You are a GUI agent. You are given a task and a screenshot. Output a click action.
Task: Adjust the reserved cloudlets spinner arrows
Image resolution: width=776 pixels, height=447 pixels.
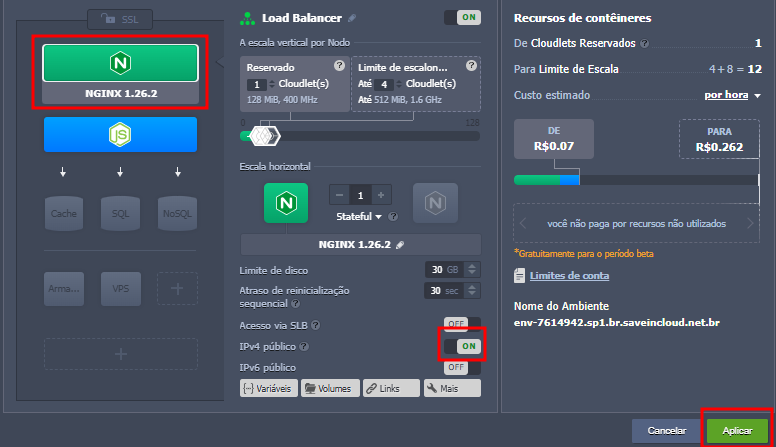pos(271,85)
